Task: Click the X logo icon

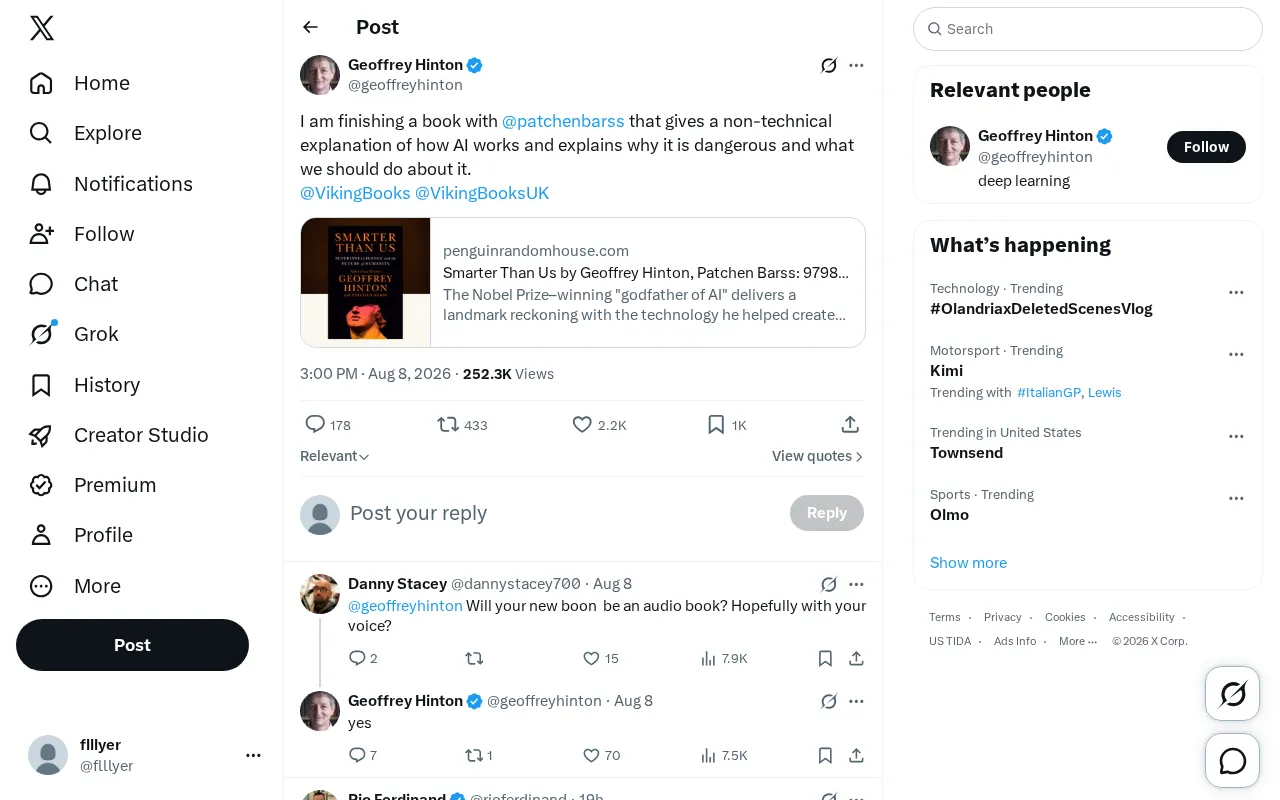Action: [42, 28]
